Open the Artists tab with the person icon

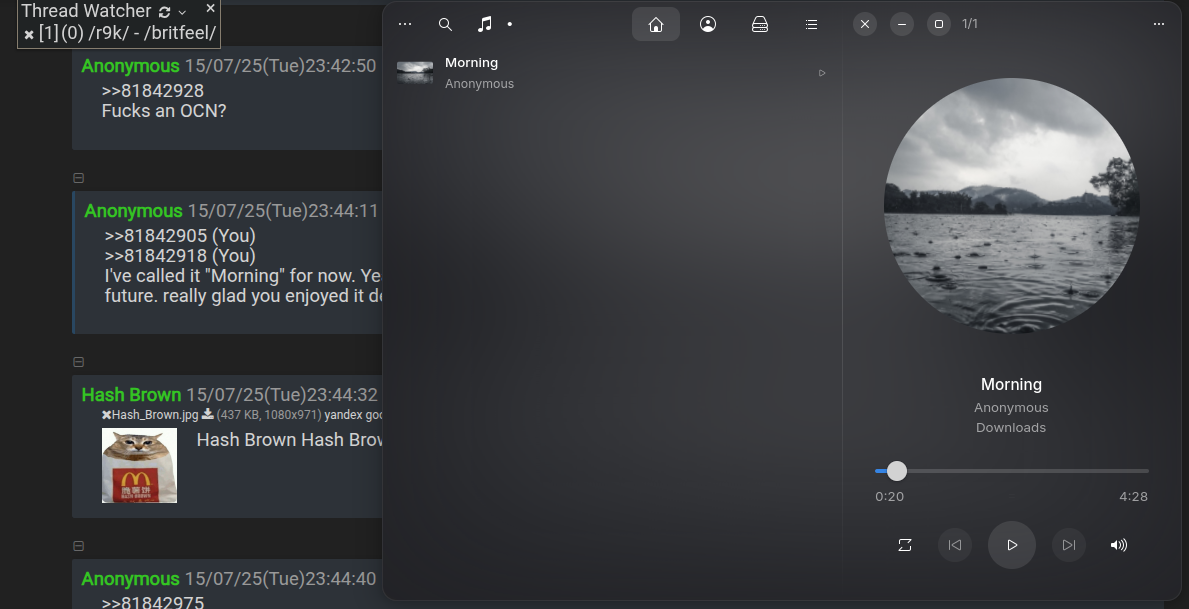coord(707,24)
